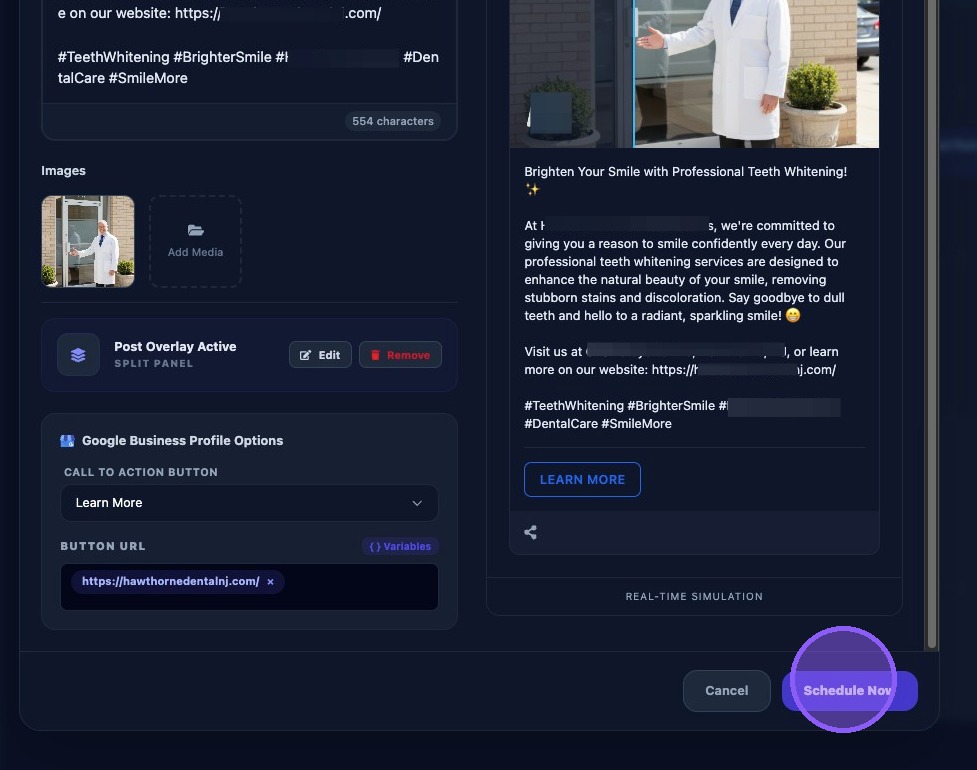
Task: Click the Schedule Now button
Action: click(849, 690)
